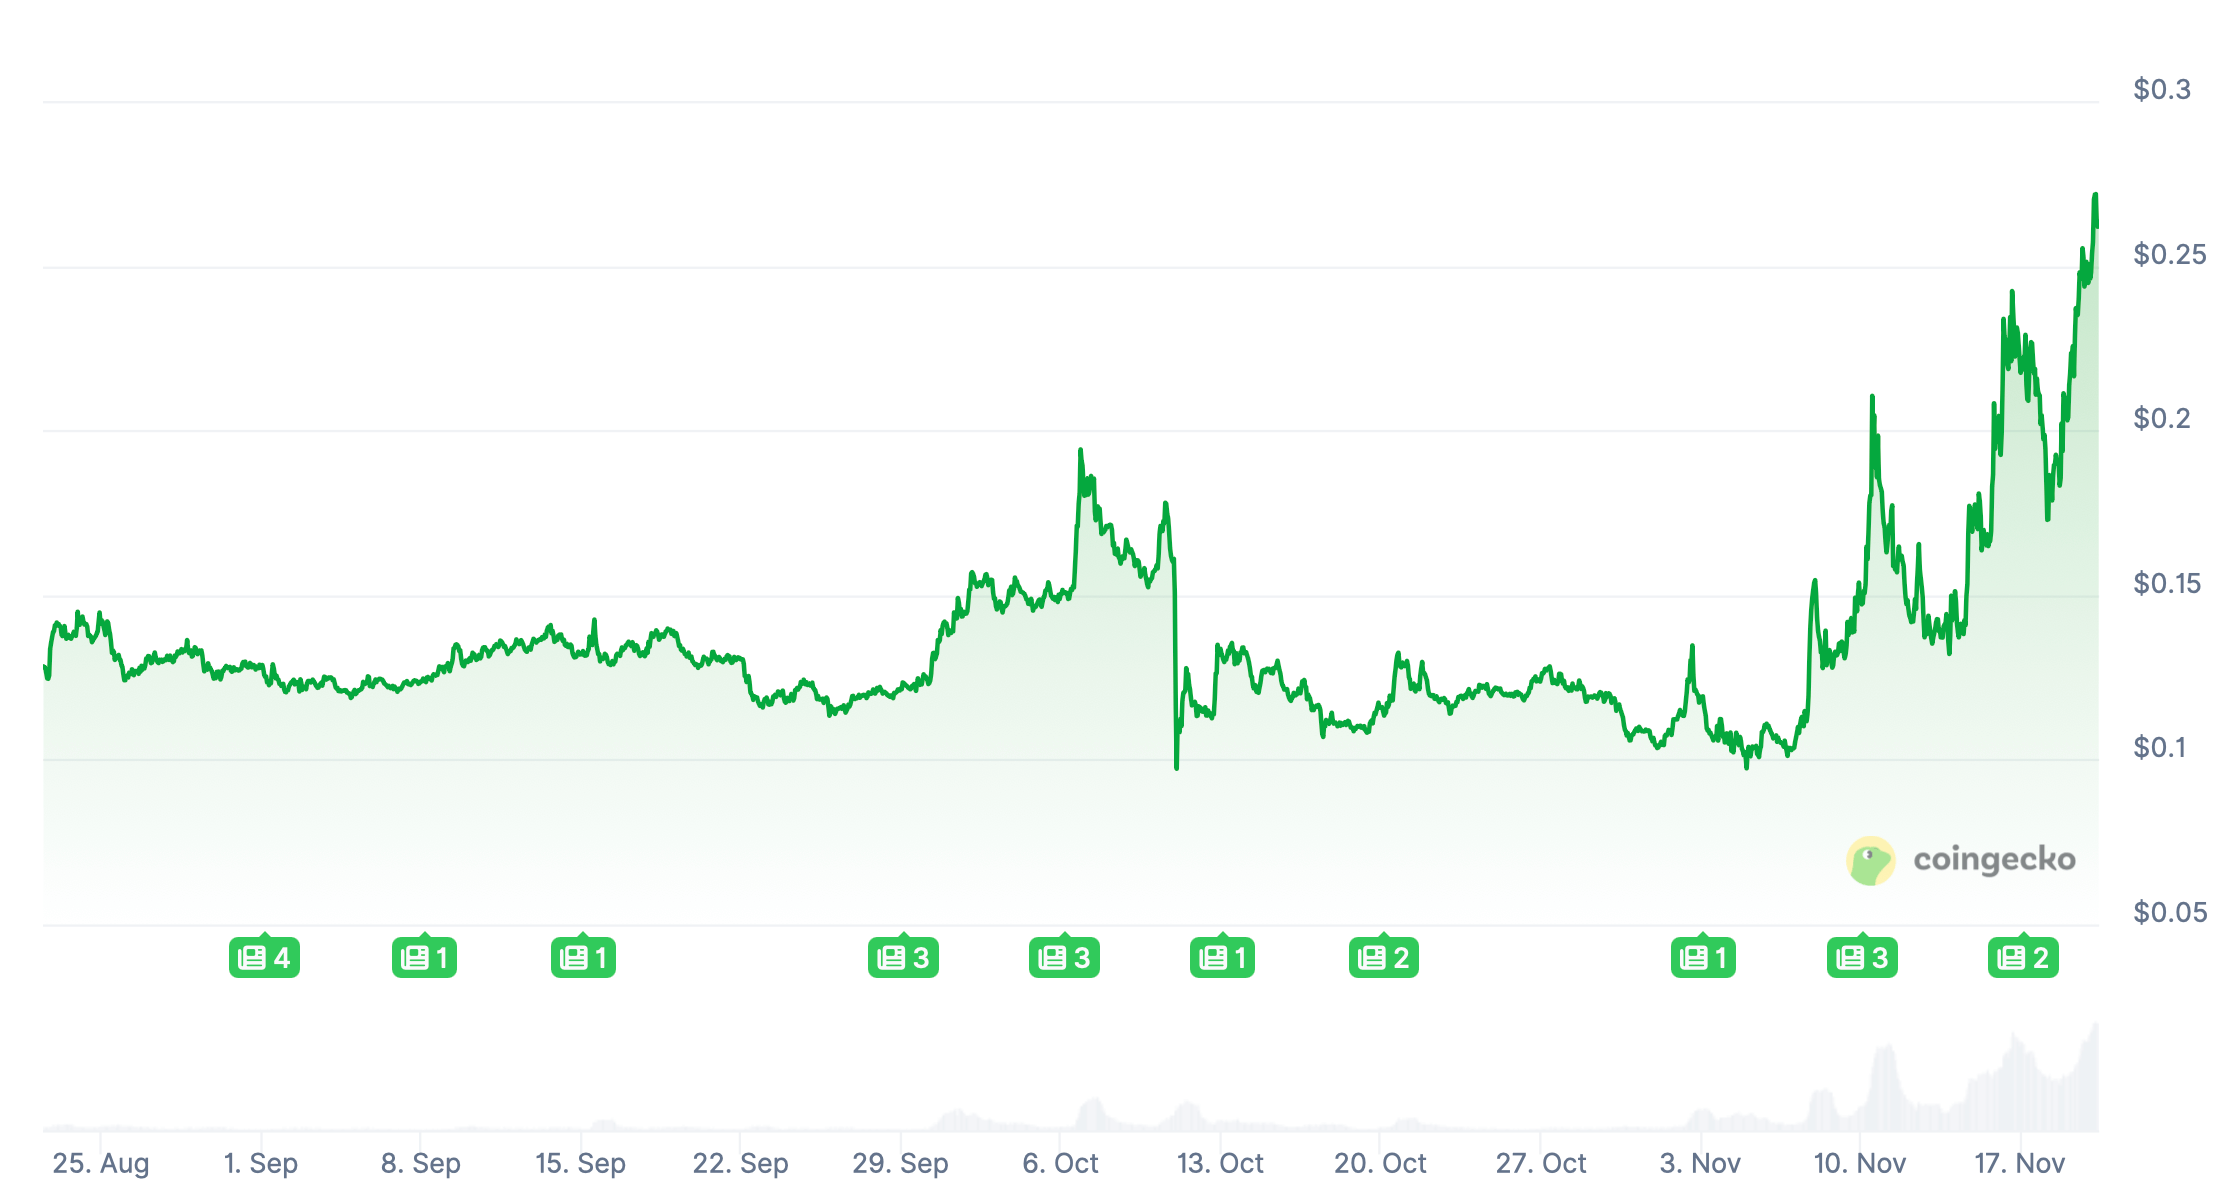This screenshot has height=1200, width=2220.
Task: Select the news marker above 3. Nov
Action: click(x=1703, y=958)
